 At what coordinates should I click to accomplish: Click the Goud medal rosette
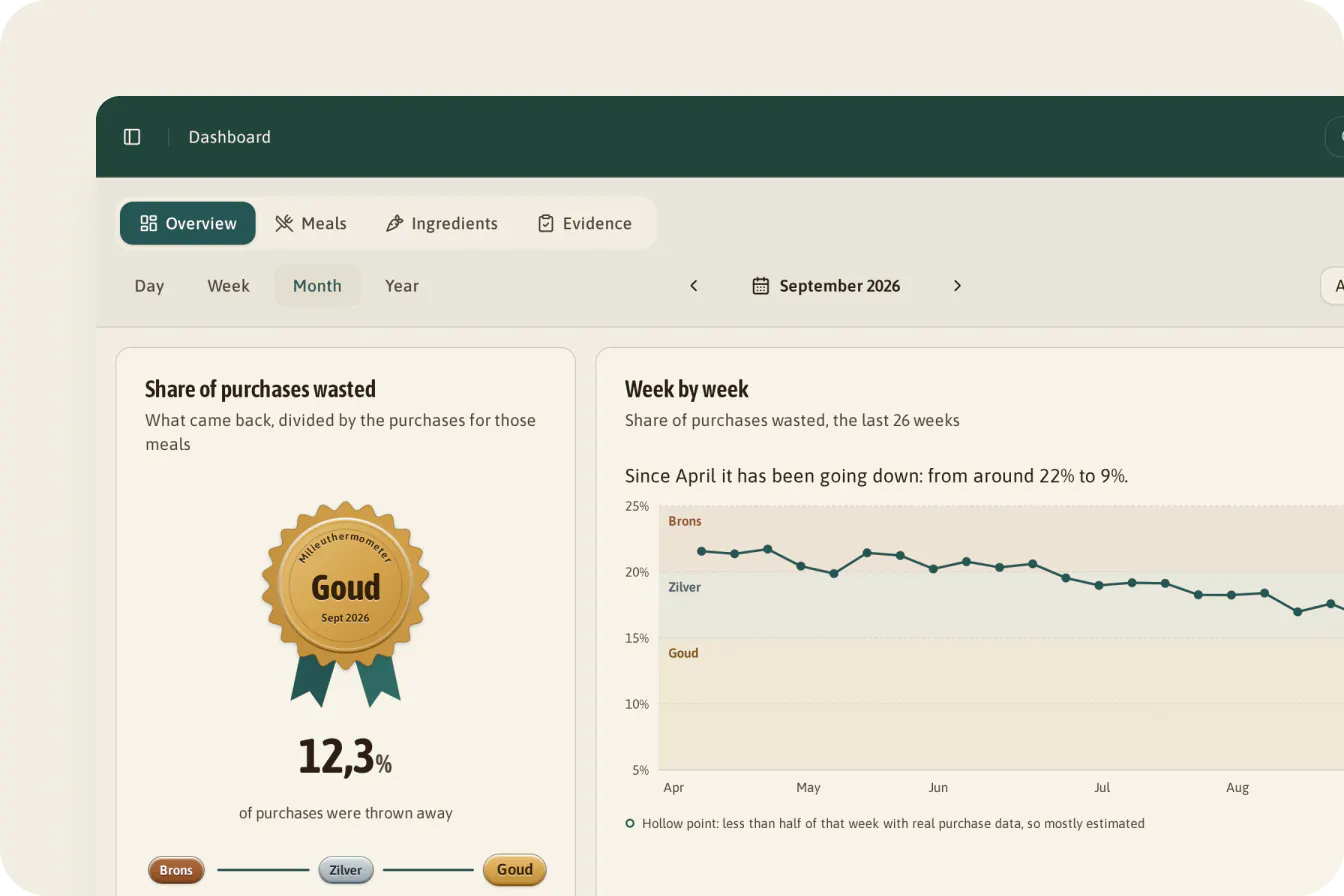346,602
